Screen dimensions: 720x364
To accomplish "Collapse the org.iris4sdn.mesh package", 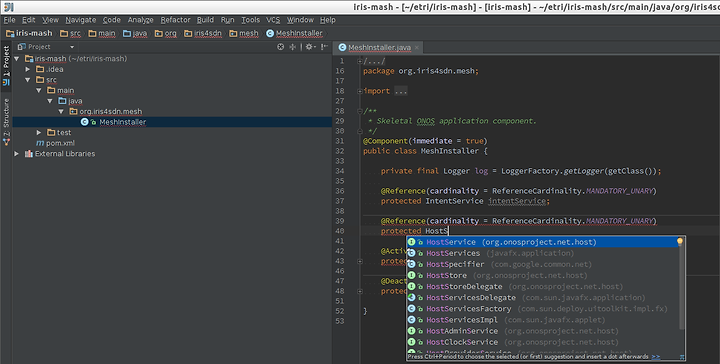I will 61,112.
